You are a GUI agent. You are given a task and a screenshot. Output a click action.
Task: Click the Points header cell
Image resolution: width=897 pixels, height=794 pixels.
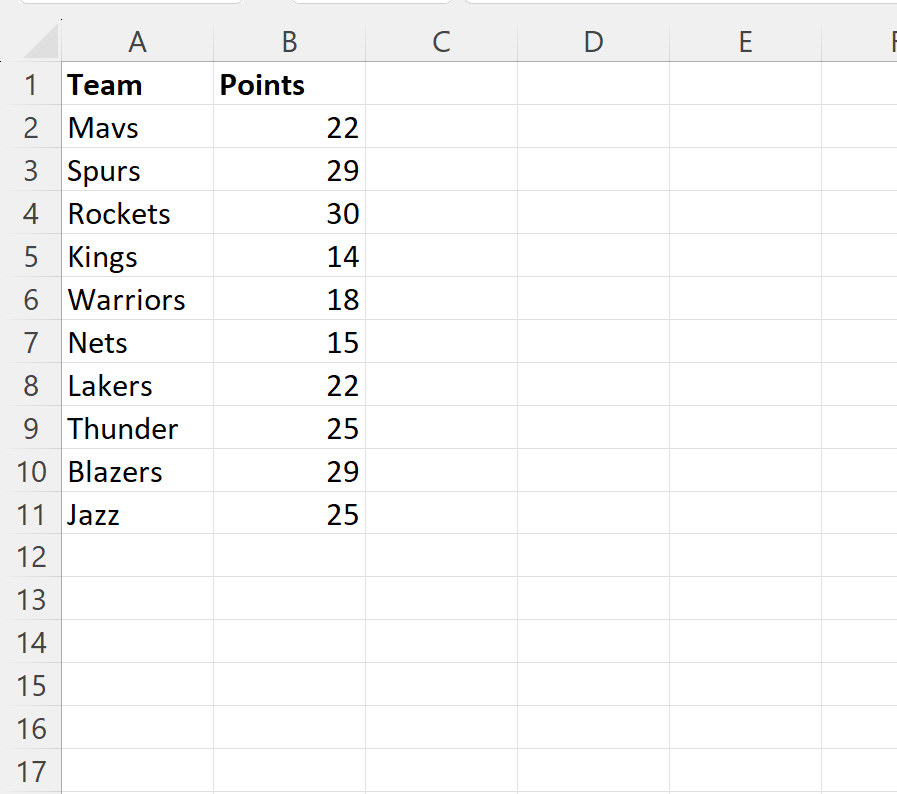tap(289, 85)
